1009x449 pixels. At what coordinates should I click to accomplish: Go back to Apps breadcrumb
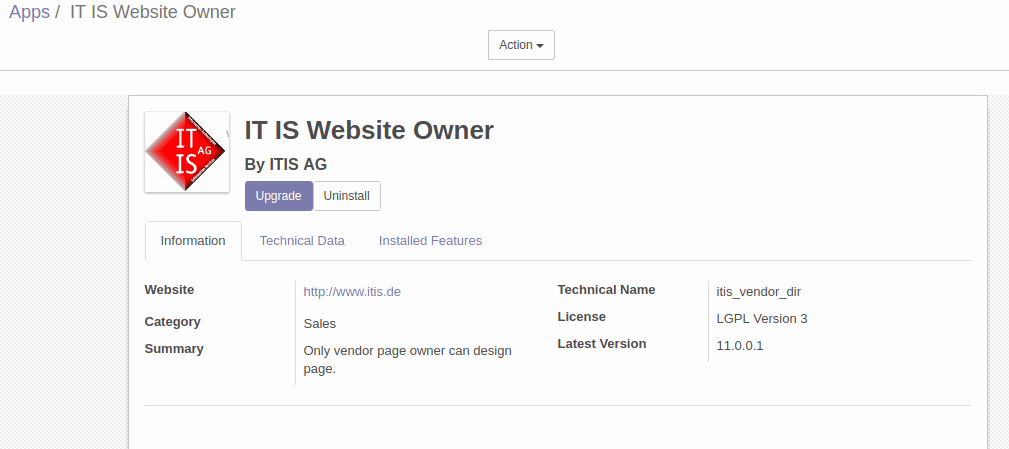point(30,12)
